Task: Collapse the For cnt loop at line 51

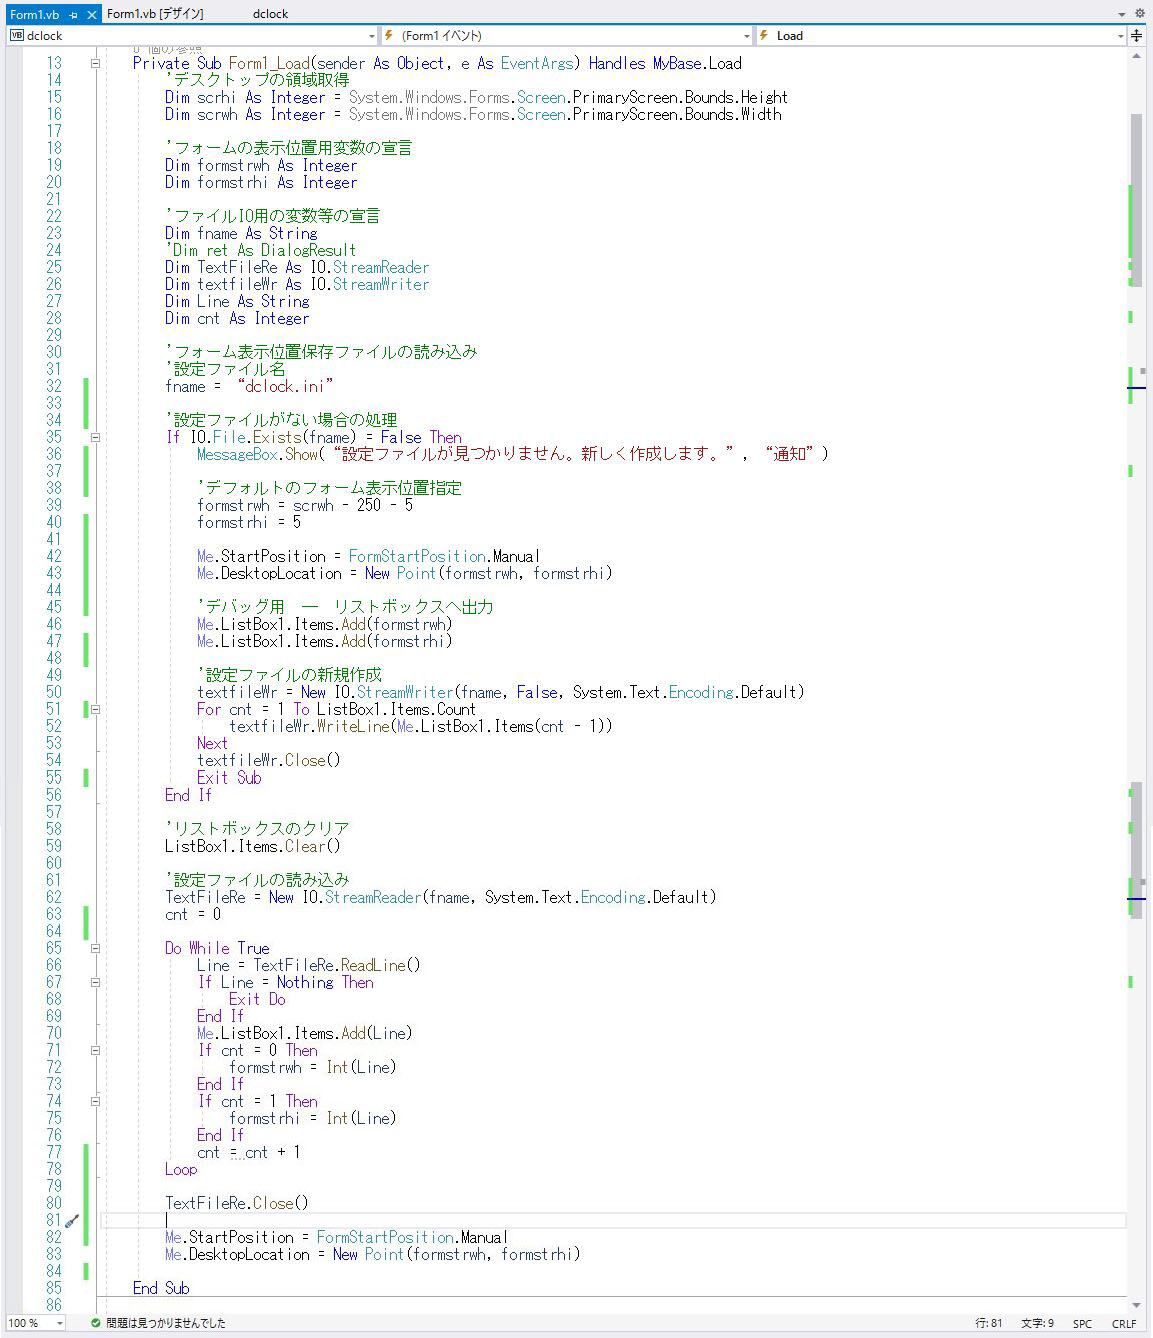Action: tap(96, 709)
